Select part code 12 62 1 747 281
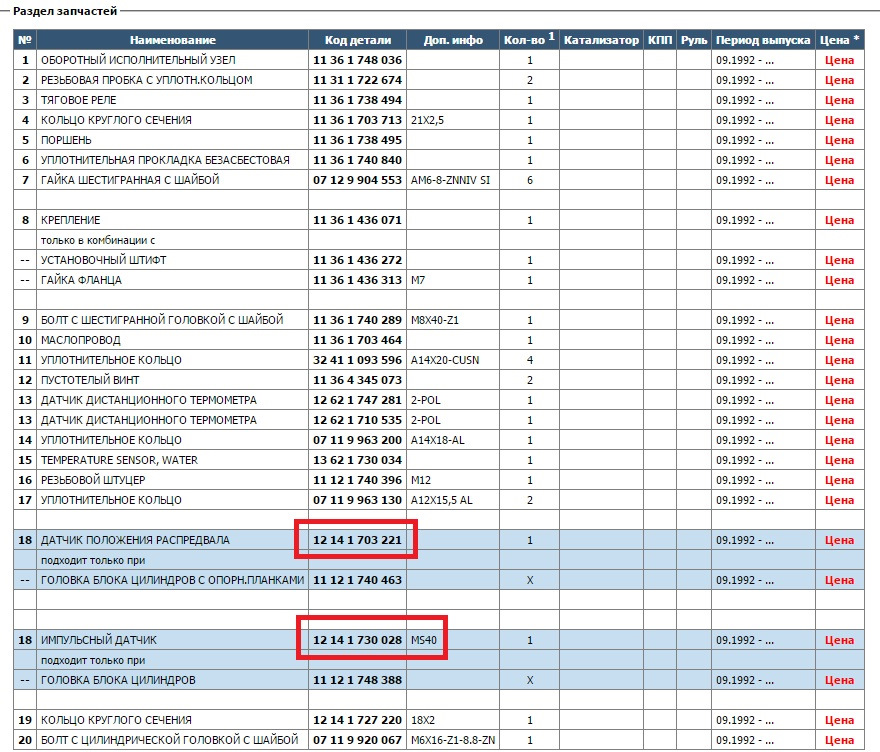Image resolution: width=880 pixels, height=752 pixels. click(358, 400)
